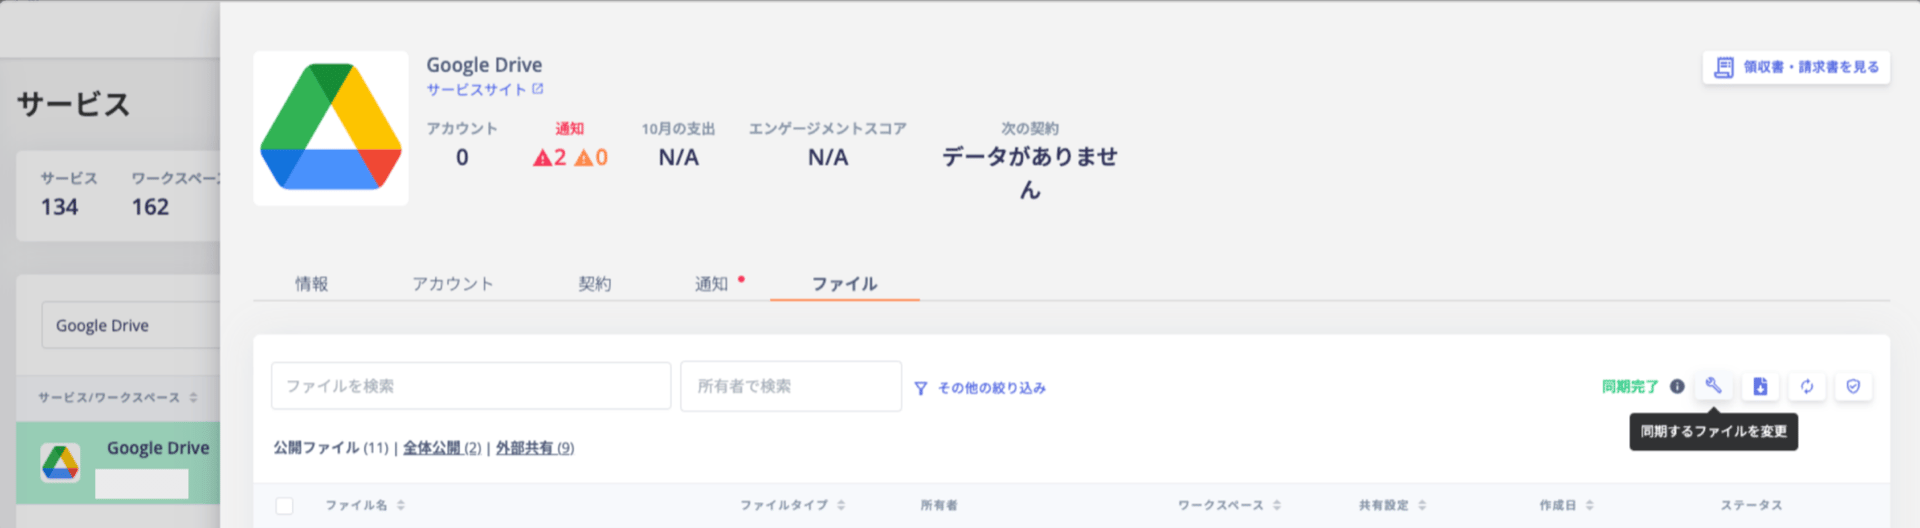Filter by 外部共有 (9) link

click(x=535, y=448)
